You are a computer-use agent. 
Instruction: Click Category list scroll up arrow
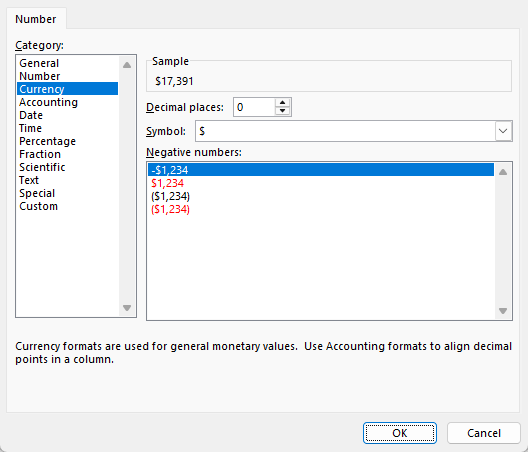tap(127, 65)
